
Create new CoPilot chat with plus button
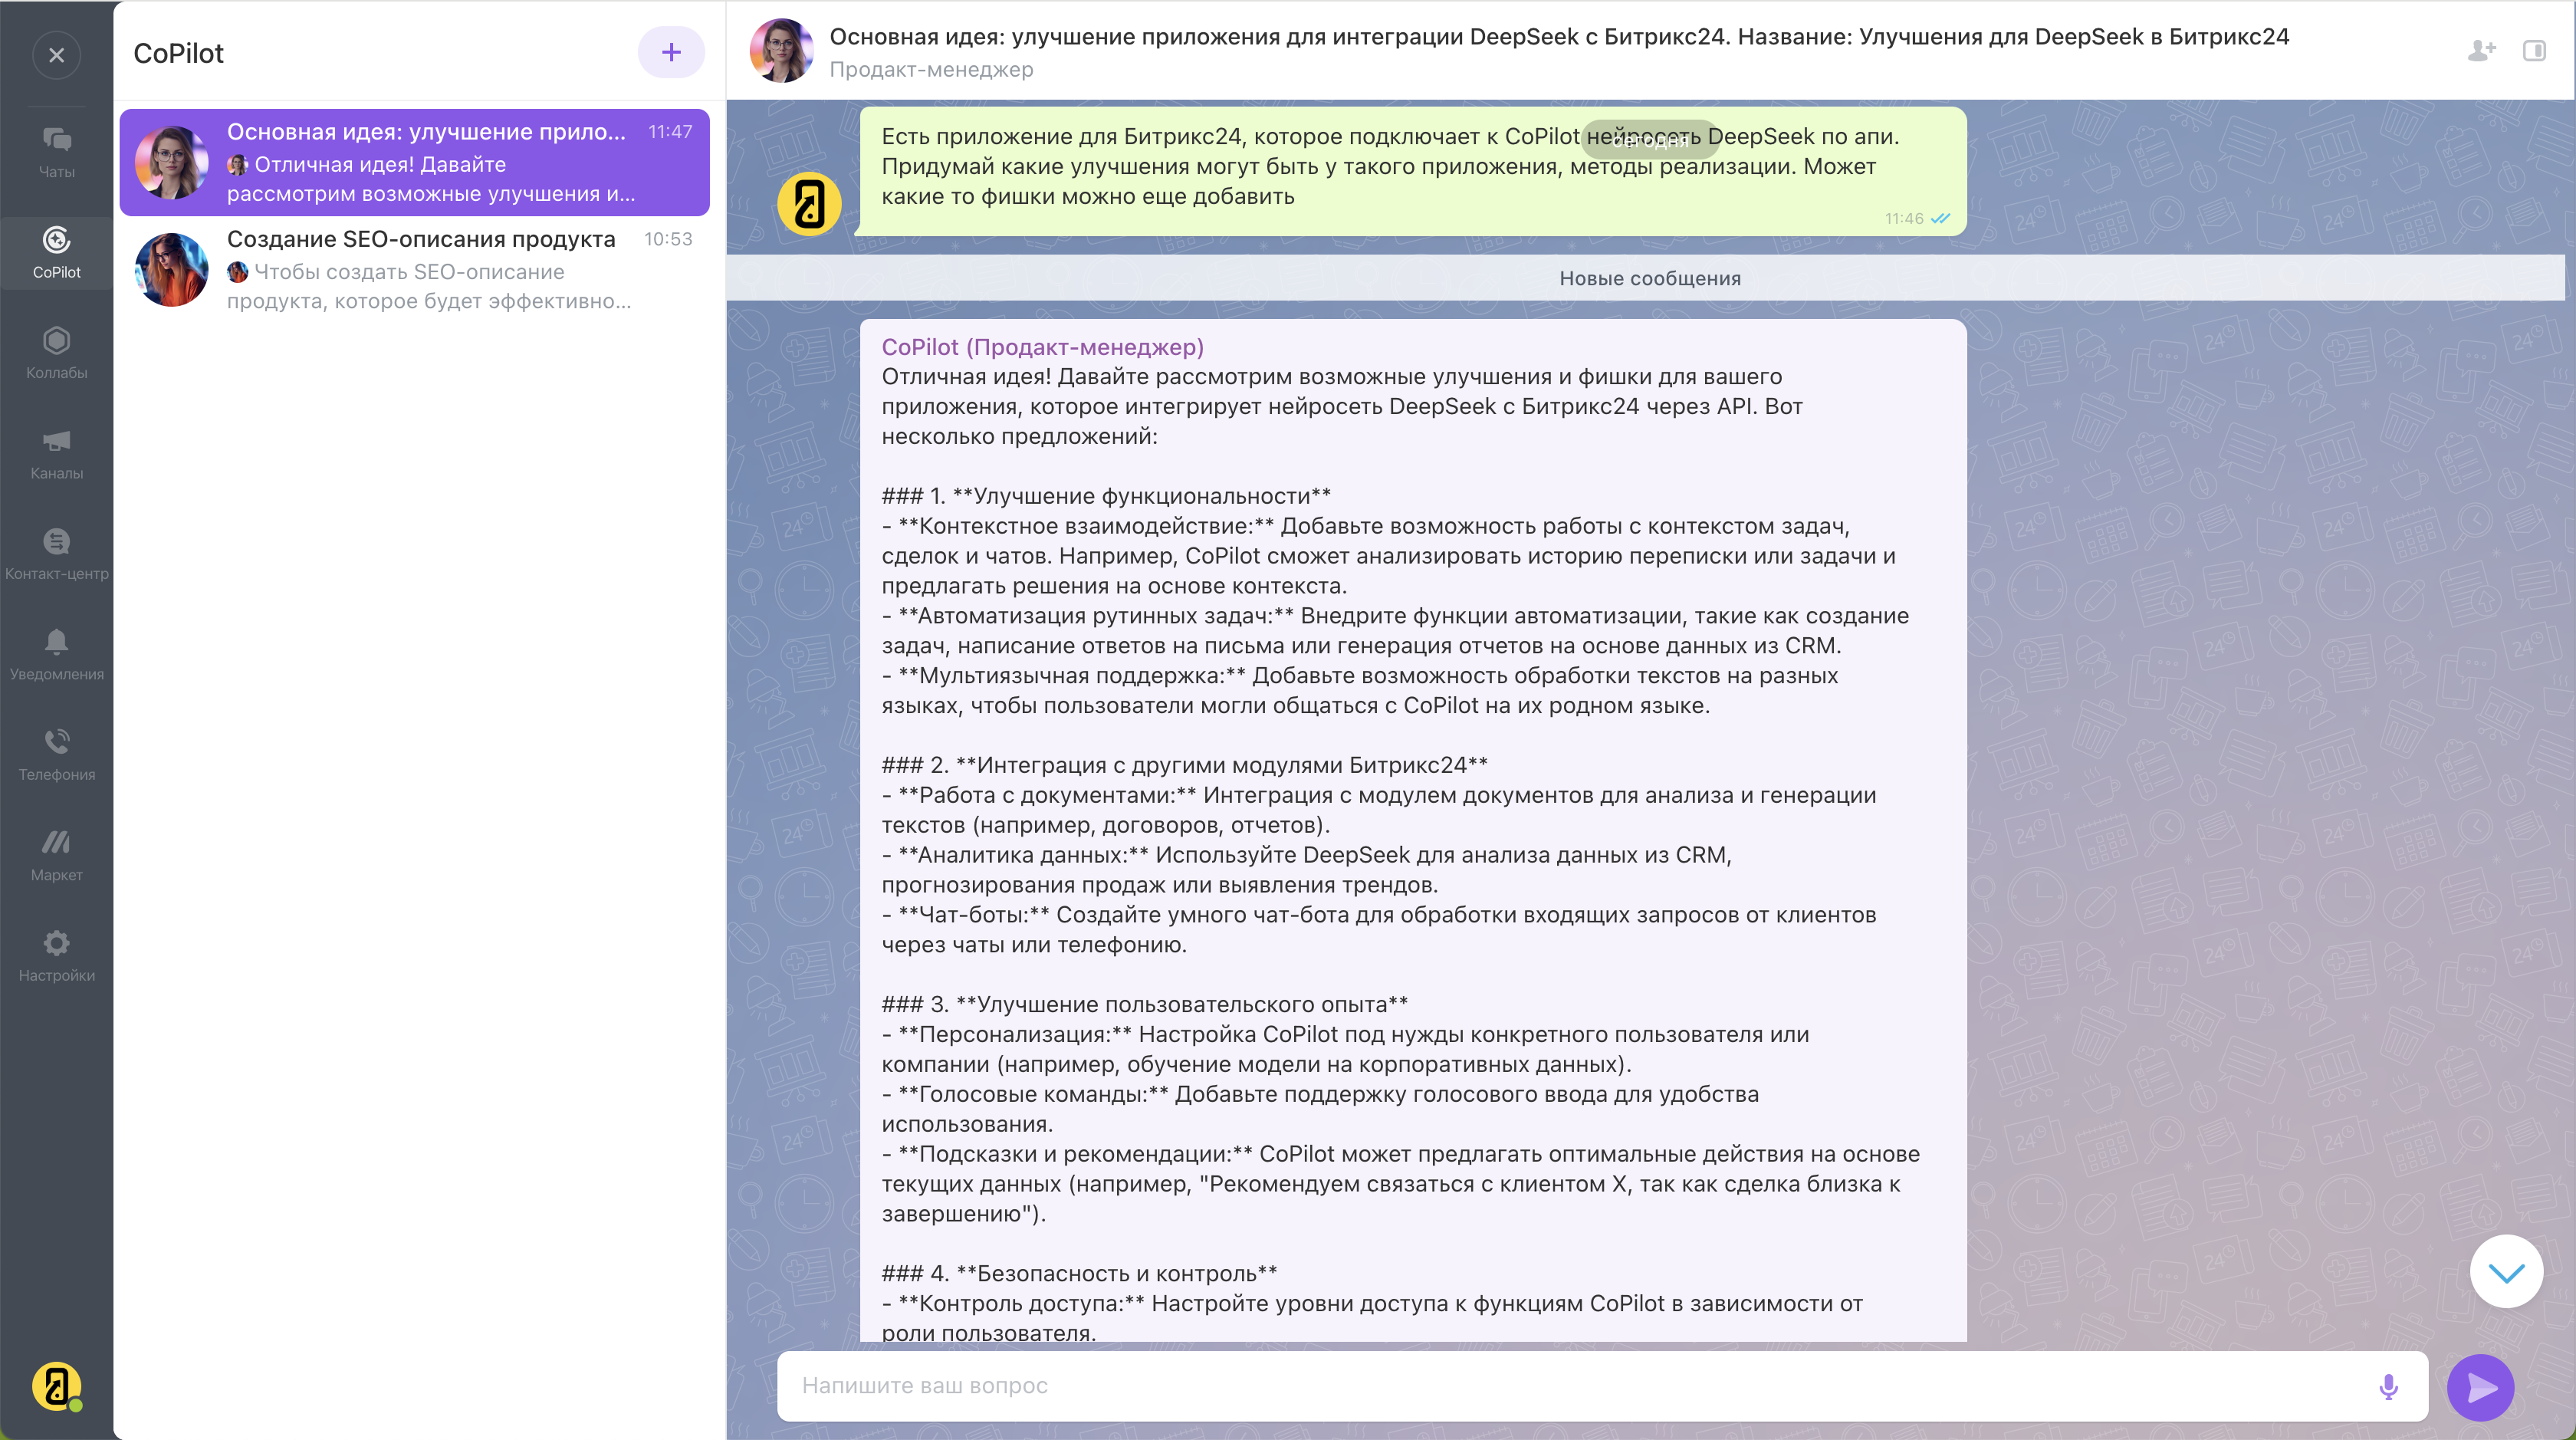[x=671, y=52]
